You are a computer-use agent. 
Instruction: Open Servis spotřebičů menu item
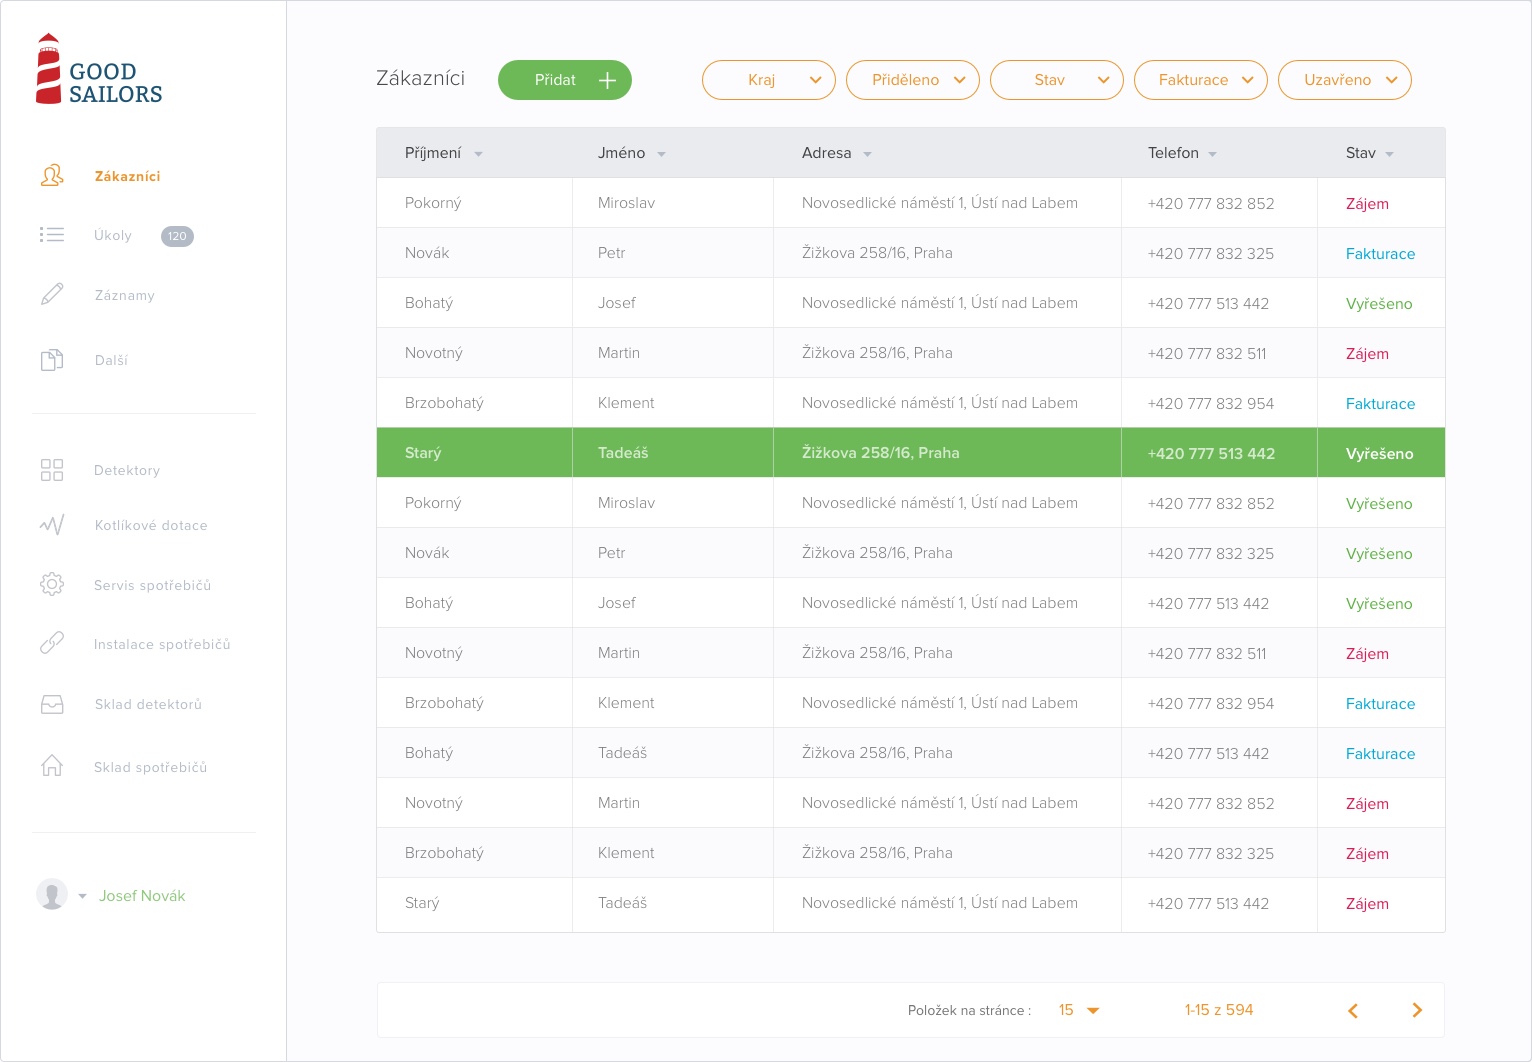coord(153,585)
